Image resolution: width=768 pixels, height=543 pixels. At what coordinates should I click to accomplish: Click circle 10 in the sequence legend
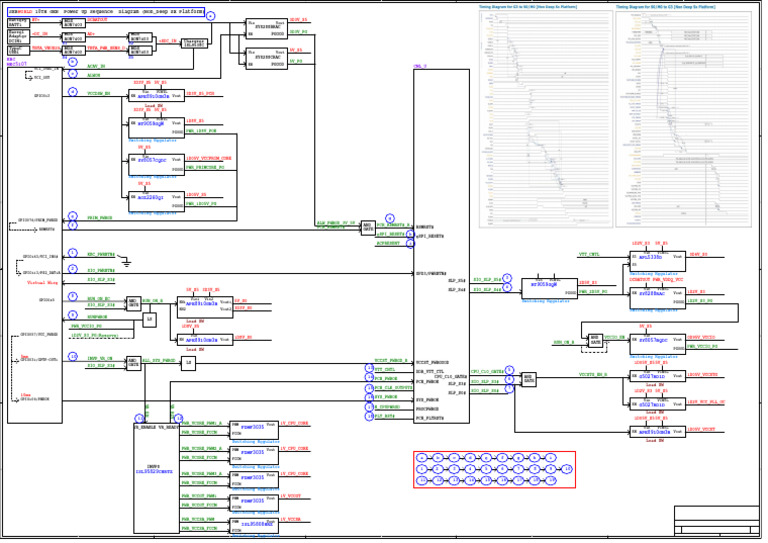point(567,469)
